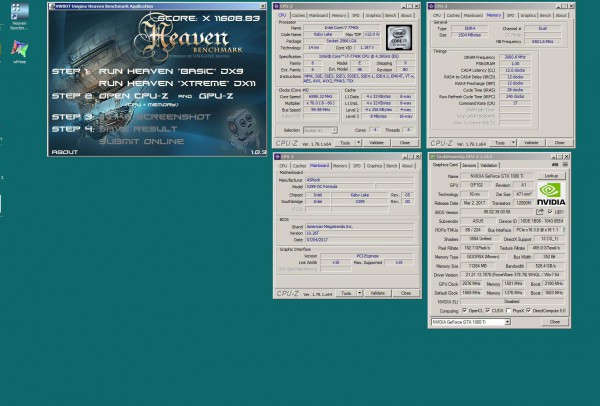
Task: Open the GPU-Z hamburger menu icon
Action: point(565,165)
